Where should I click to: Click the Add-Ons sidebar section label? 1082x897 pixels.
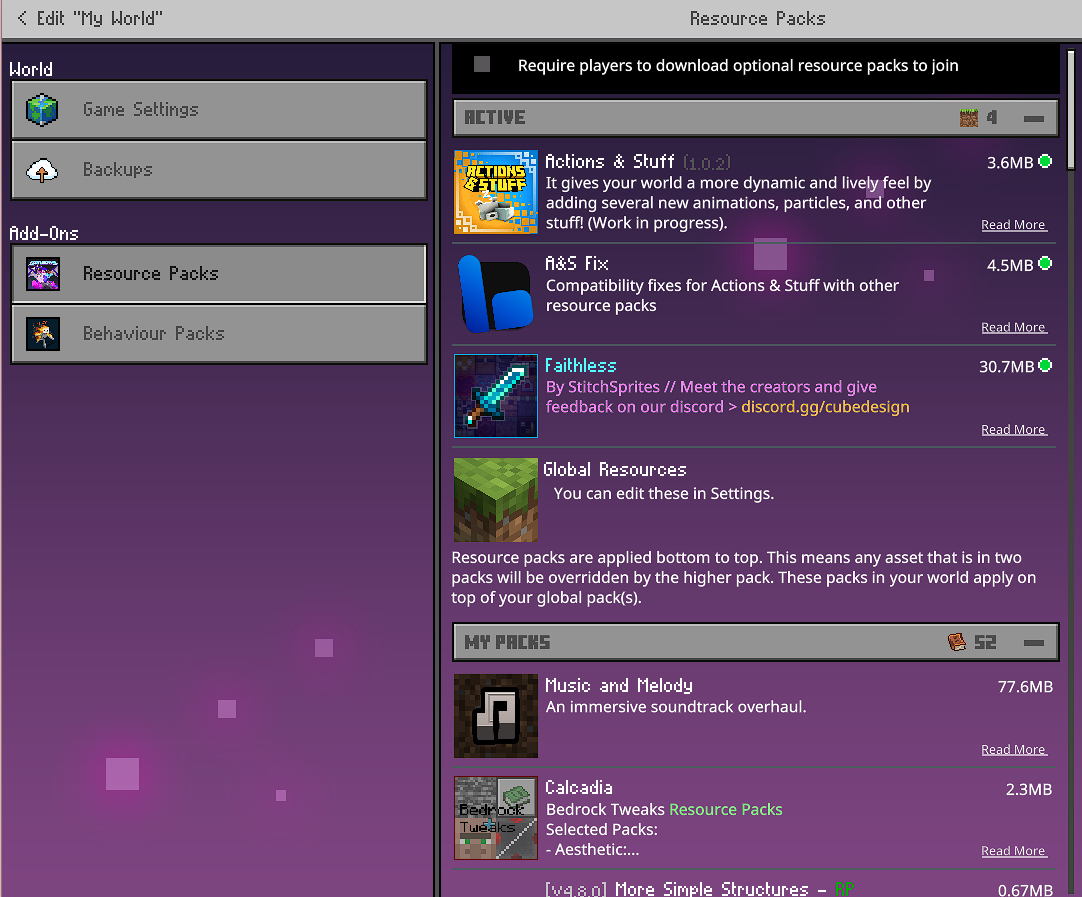click(x=44, y=233)
